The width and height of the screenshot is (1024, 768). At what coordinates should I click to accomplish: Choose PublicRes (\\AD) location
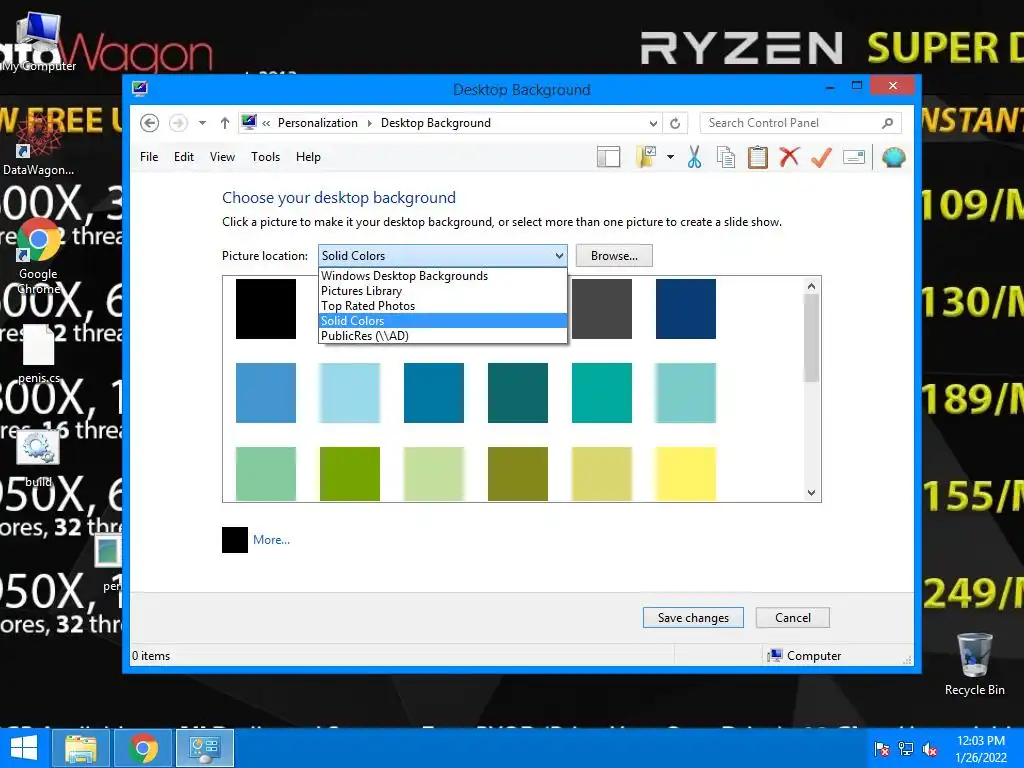pyautogui.click(x=443, y=336)
